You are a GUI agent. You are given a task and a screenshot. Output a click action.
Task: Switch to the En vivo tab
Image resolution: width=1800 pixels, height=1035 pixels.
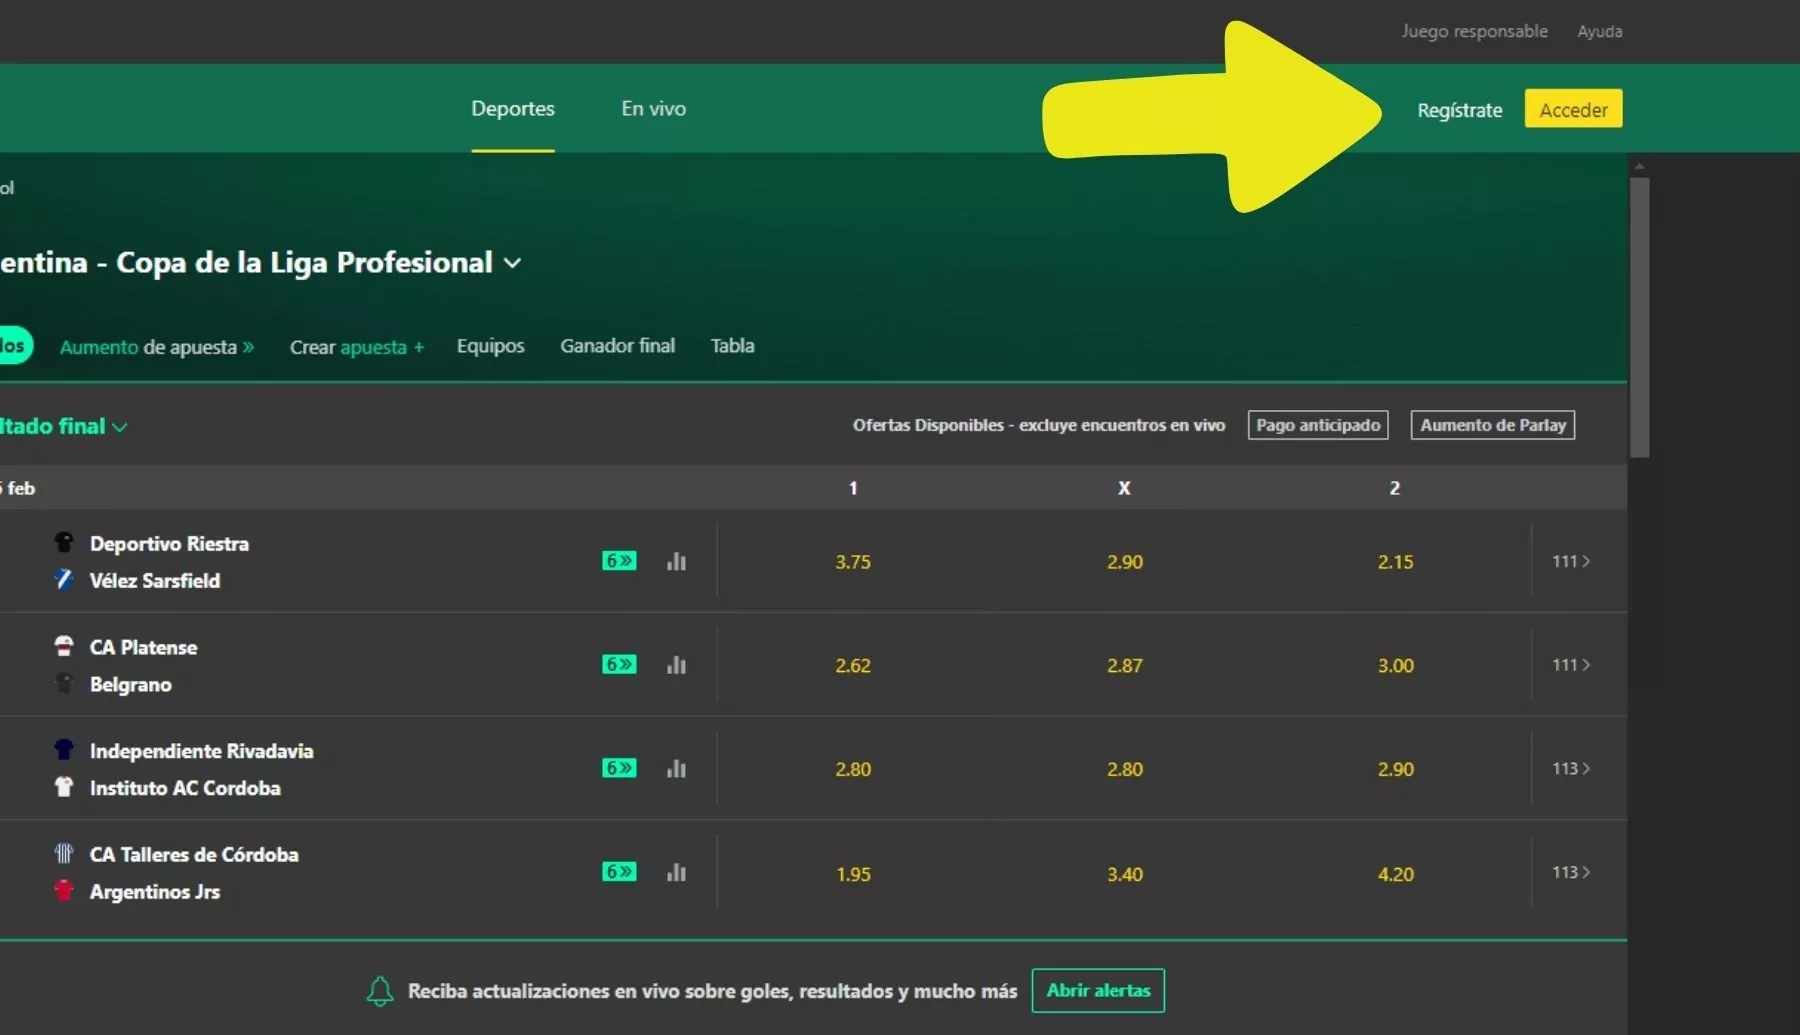coord(654,108)
